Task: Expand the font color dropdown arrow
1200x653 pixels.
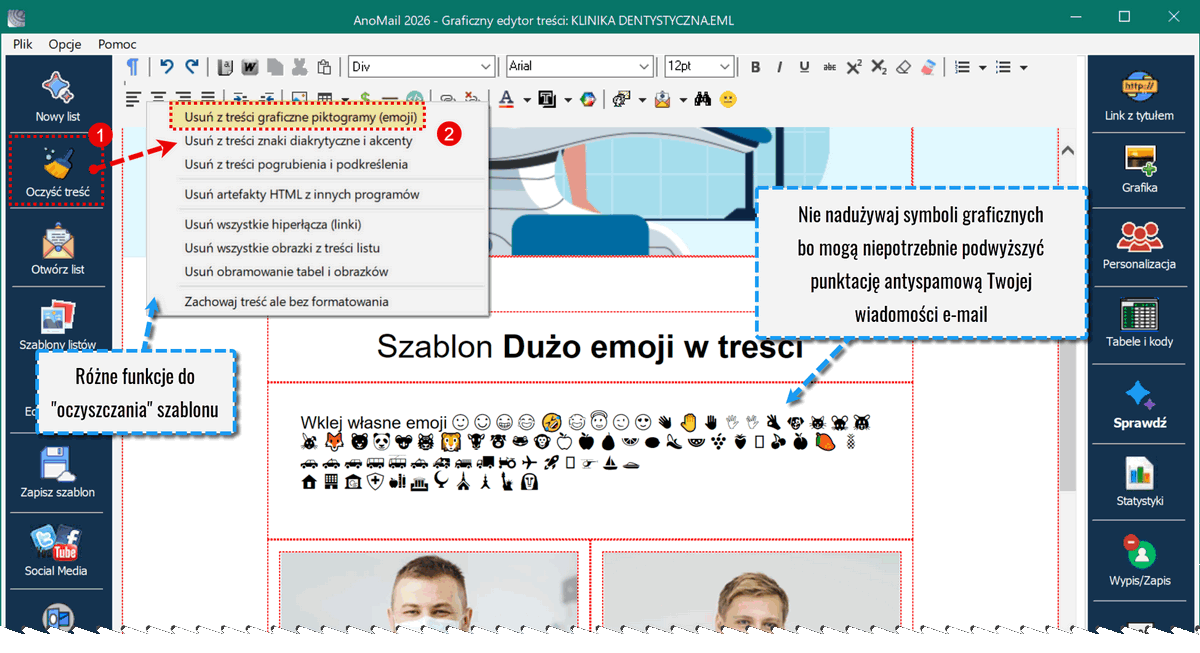Action: click(x=526, y=99)
